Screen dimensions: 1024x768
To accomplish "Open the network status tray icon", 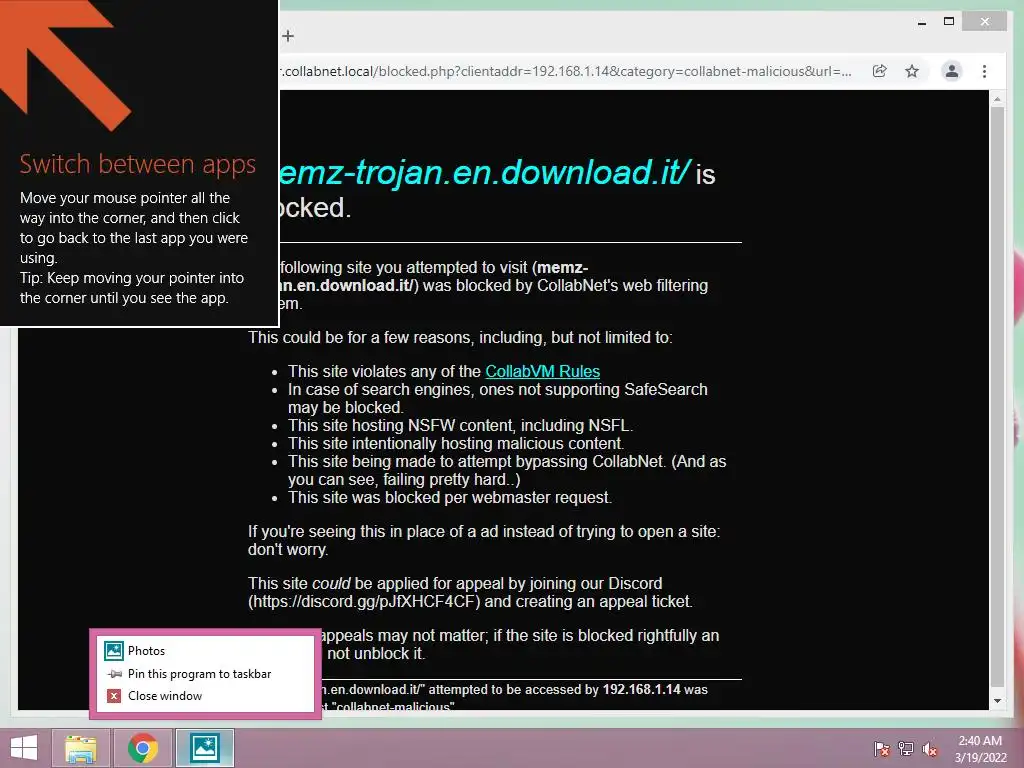I will [x=906, y=748].
